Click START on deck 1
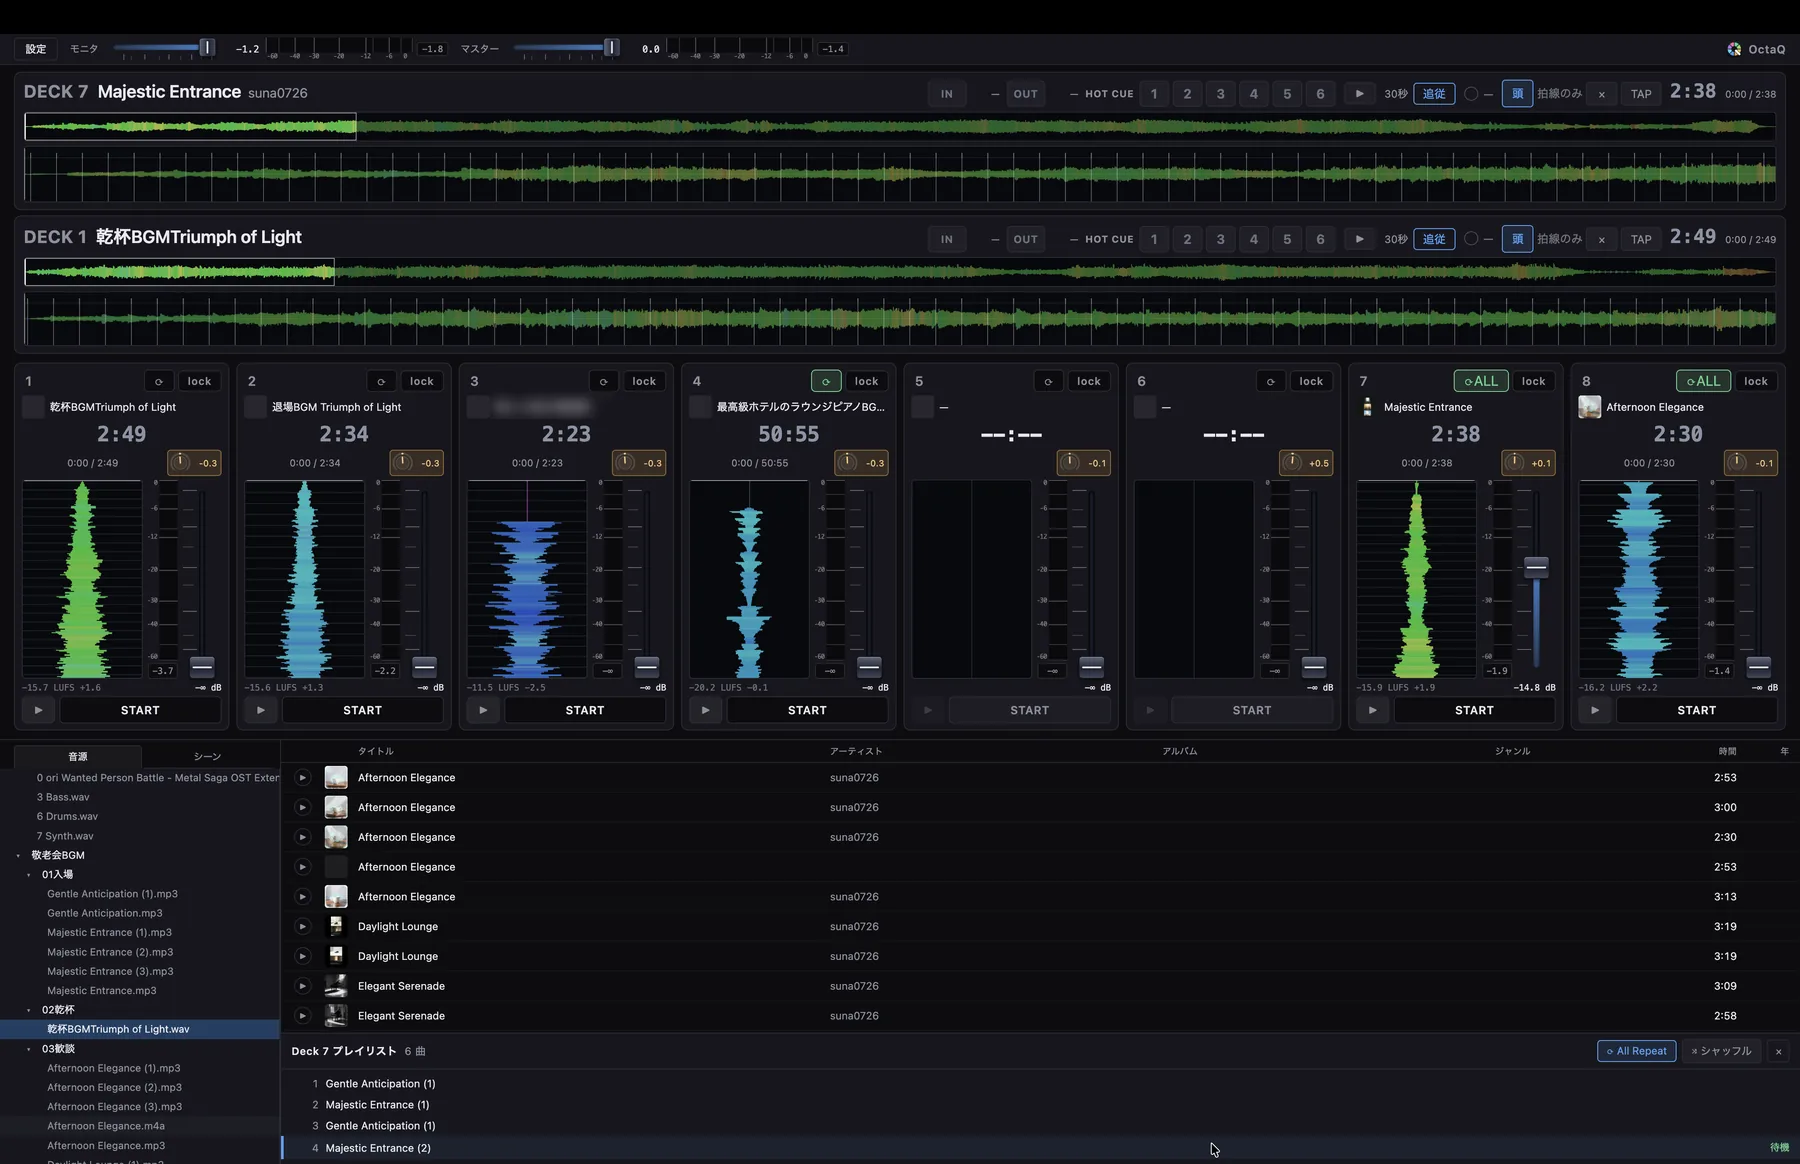The height and width of the screenshot is (1164, 1800). tap(140, 710)
